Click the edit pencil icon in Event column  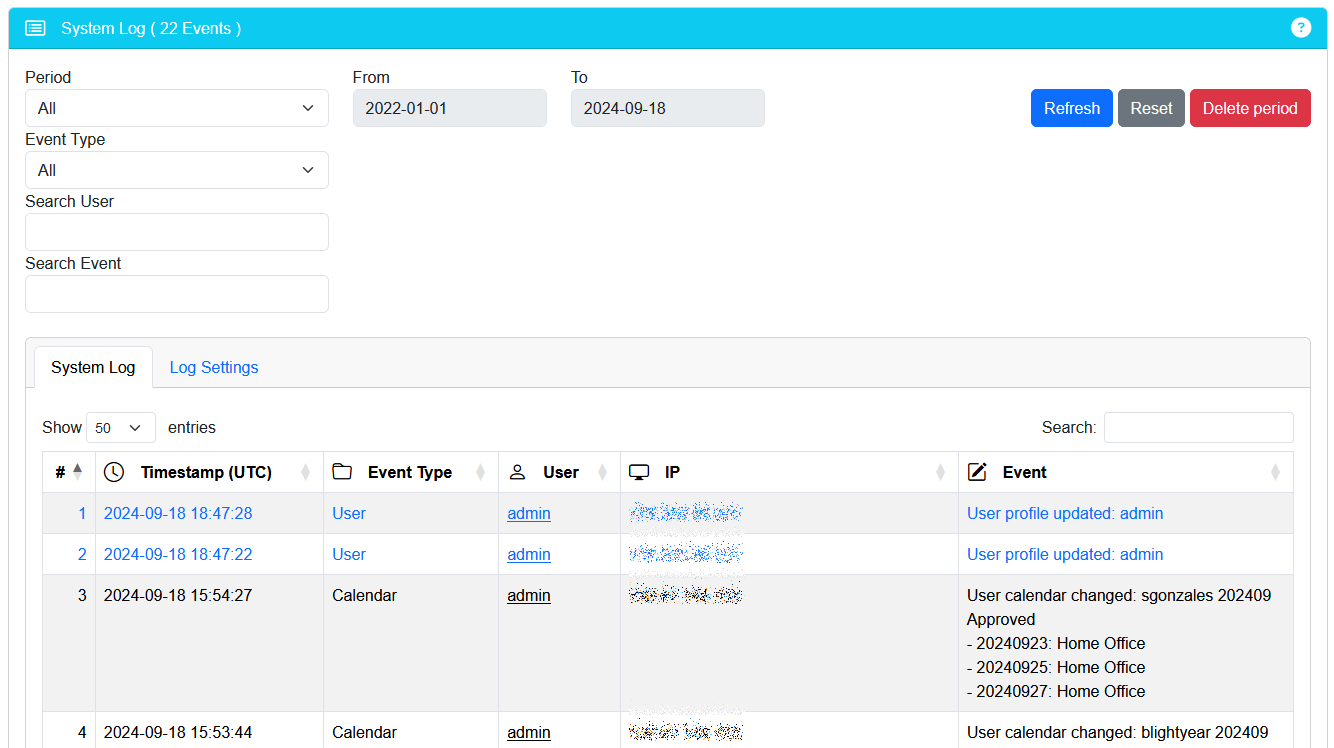point(978,472)
